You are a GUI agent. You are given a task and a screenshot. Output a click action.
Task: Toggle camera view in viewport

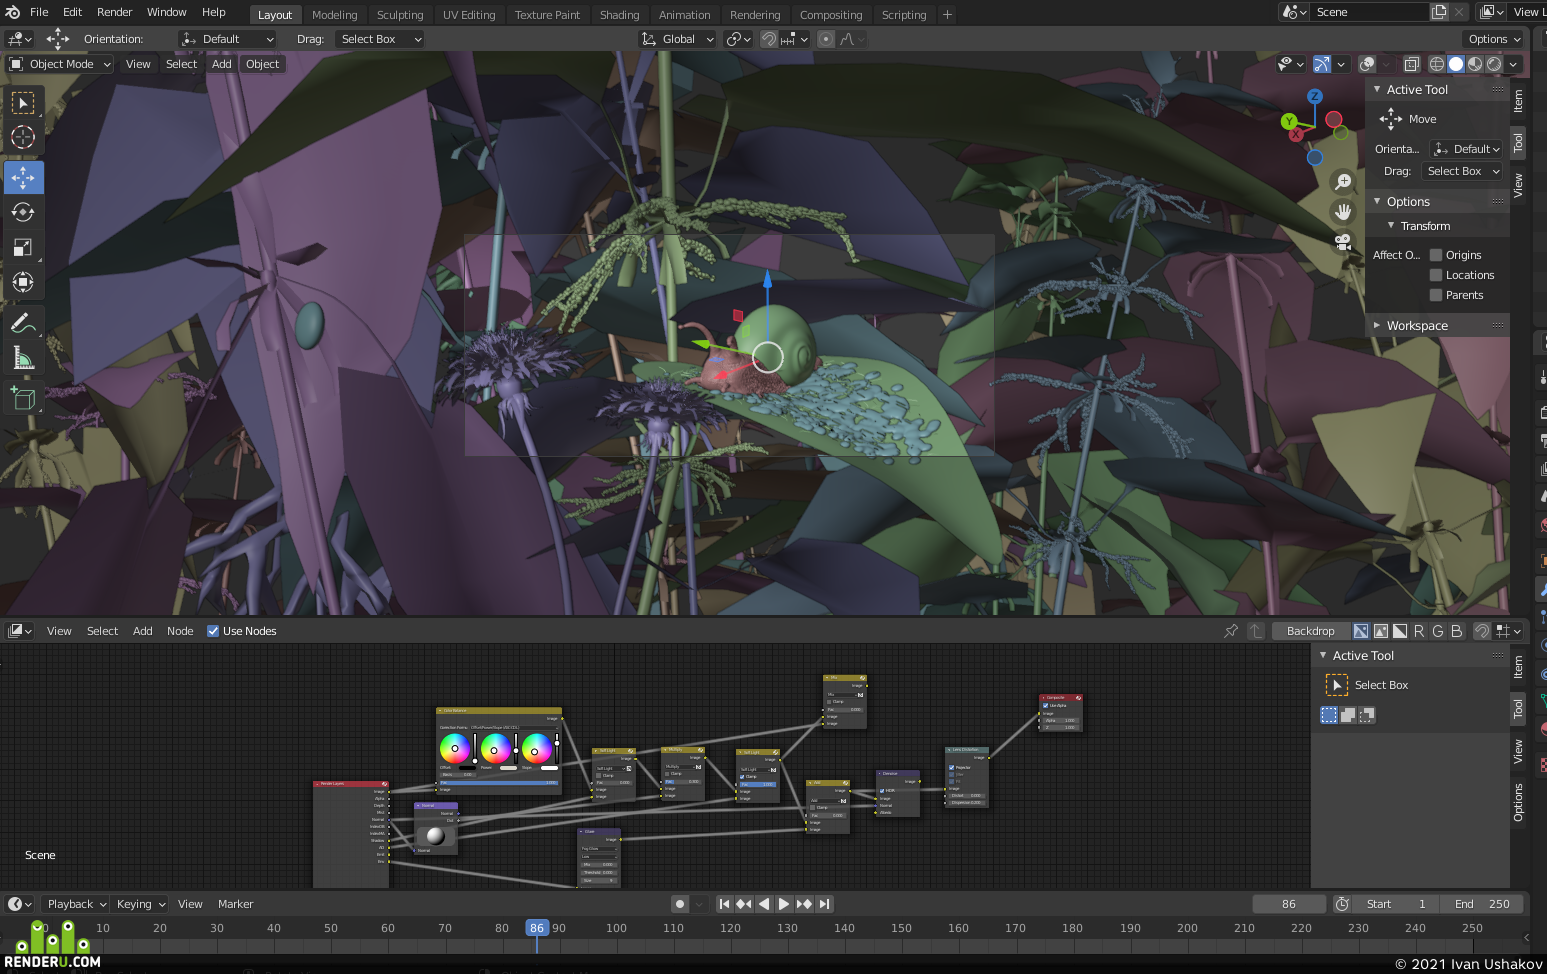[x=1343, y=242]
